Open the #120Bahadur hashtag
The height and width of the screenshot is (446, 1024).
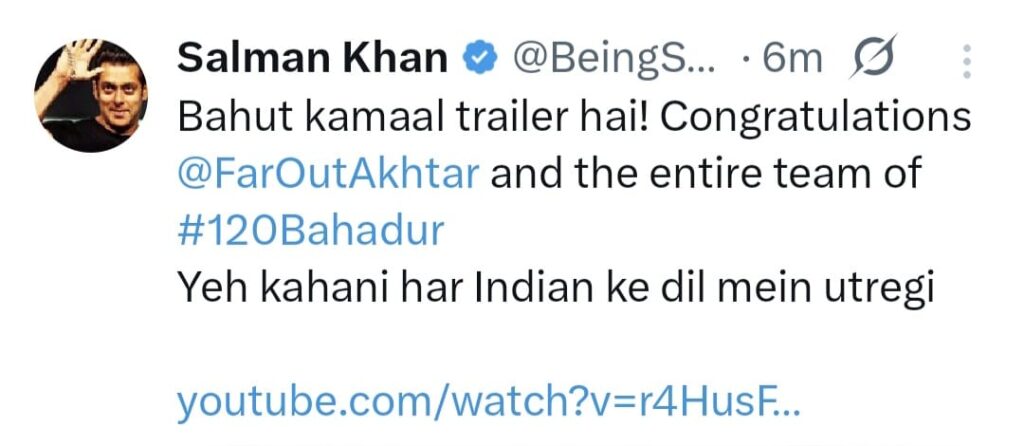311,231
